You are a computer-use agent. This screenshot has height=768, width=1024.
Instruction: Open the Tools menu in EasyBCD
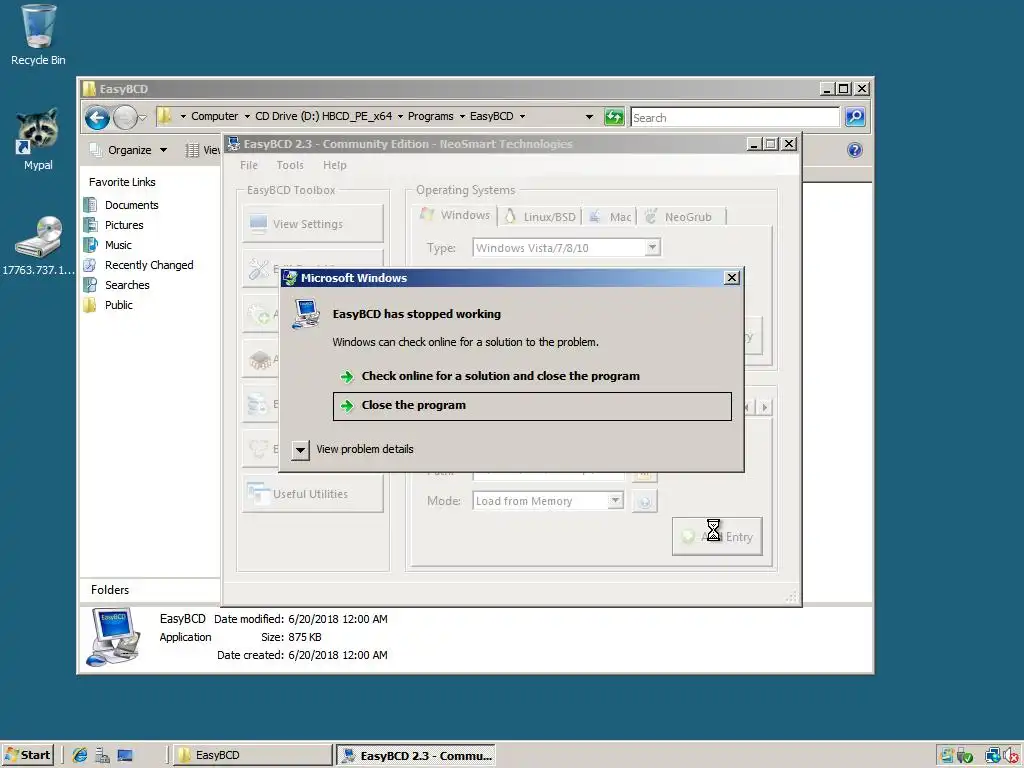click(289, 165)
